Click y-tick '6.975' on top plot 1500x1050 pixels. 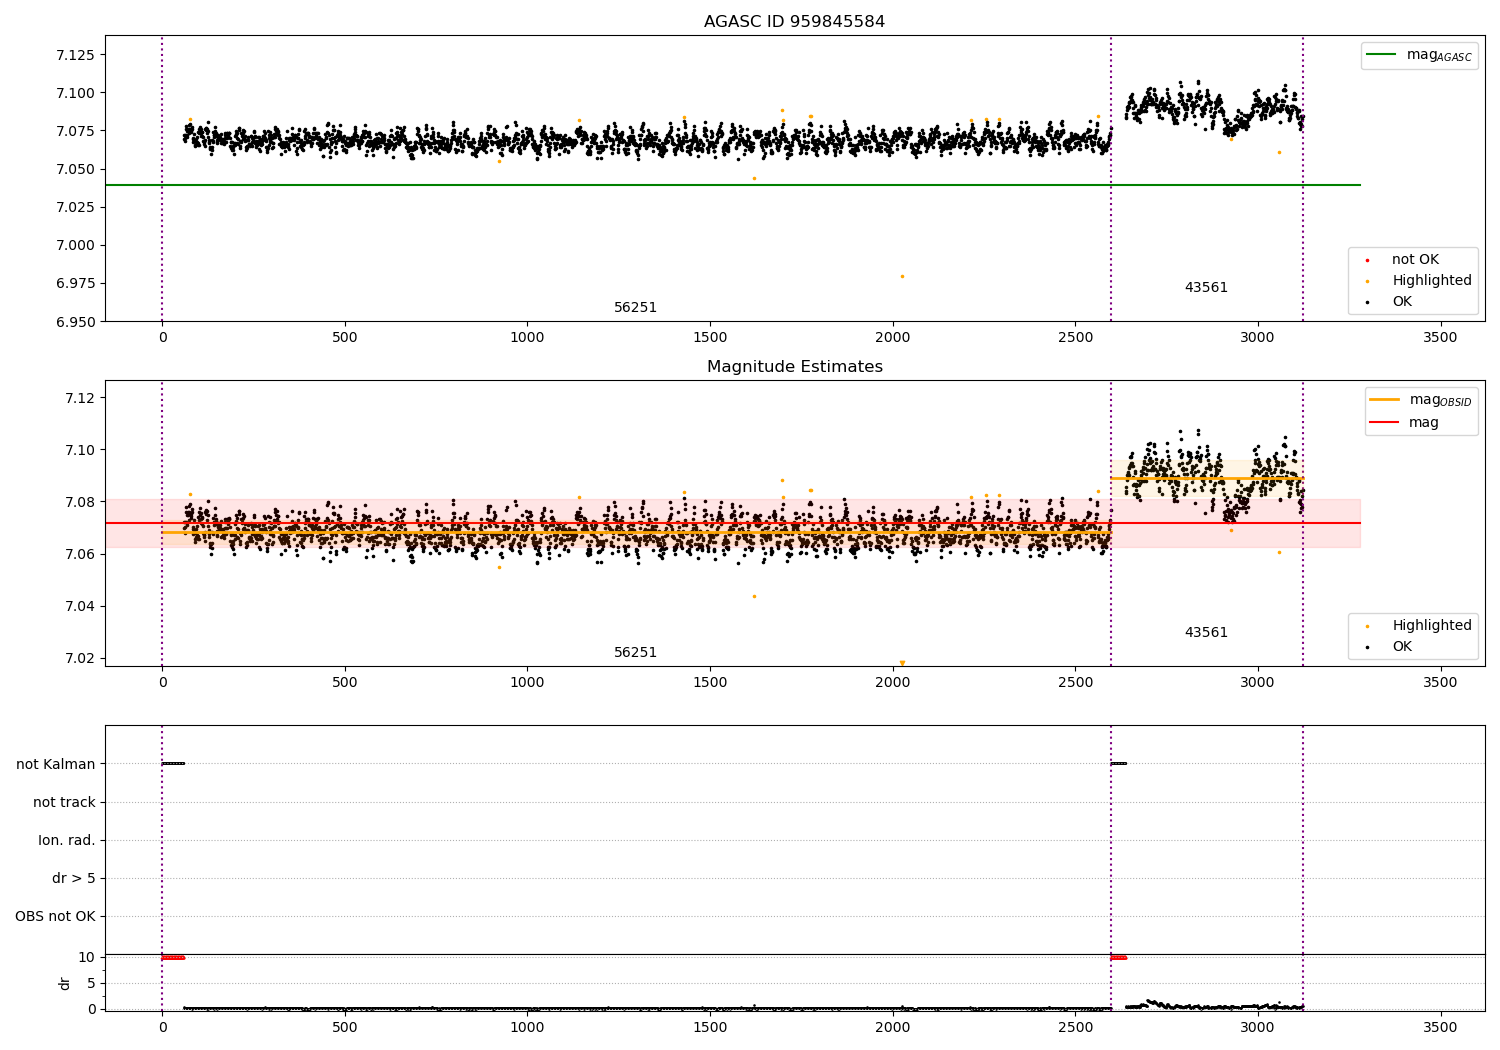coord(76,284)
